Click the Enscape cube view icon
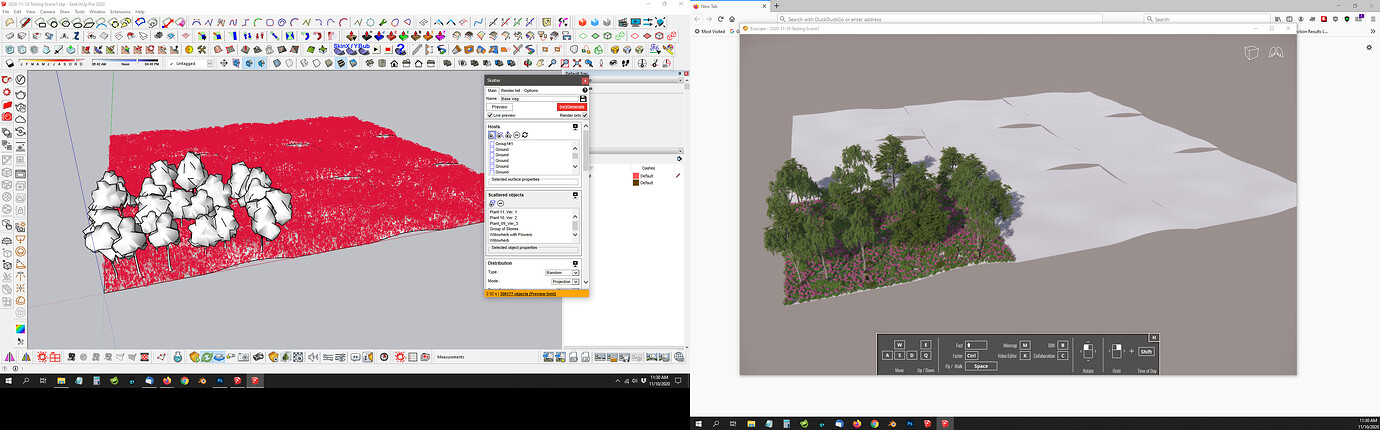Viewport: 1380px width, 430px height. [x=1250, y=53]
